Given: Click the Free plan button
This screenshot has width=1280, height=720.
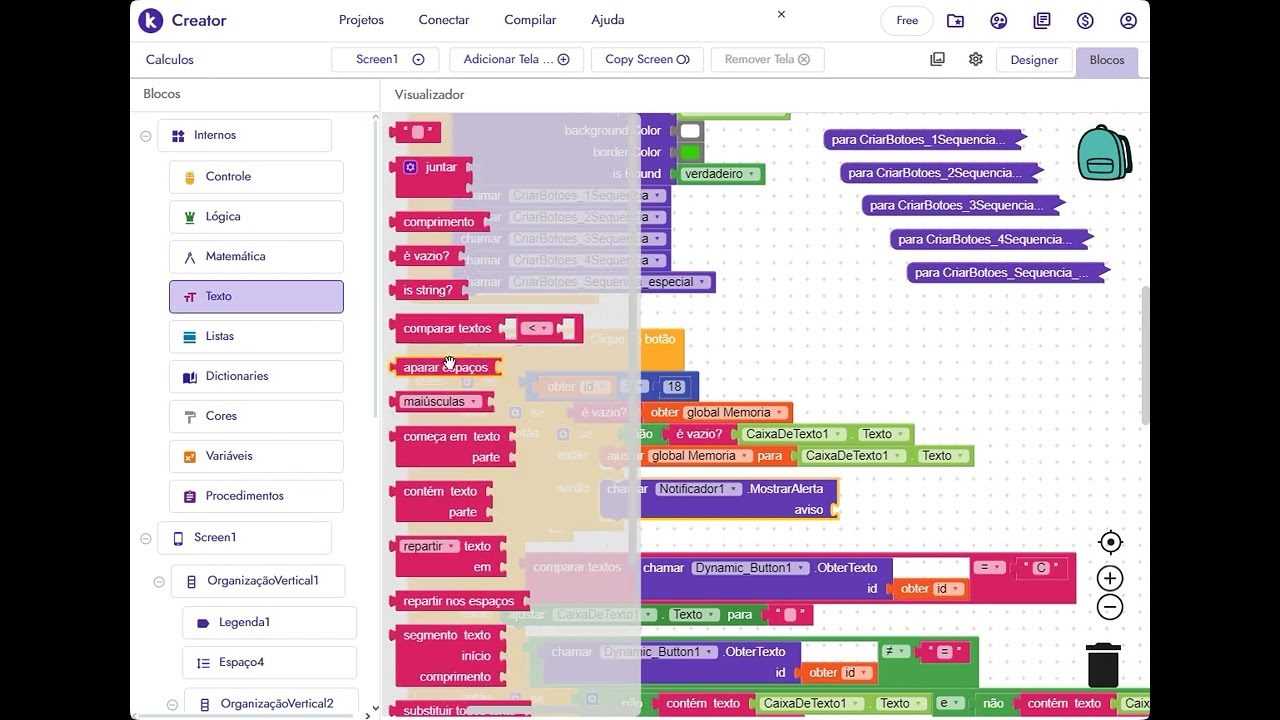Looking at the screenshot, I should coord(907,20).
